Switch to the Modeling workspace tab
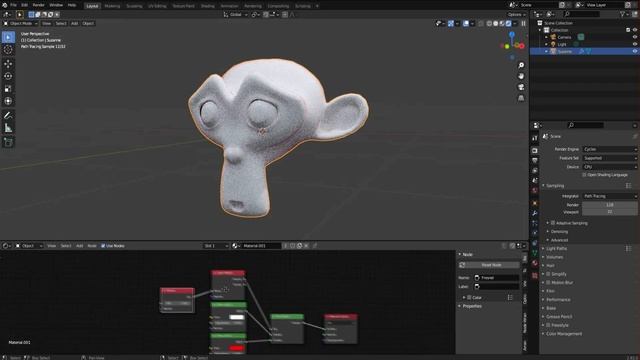640x360 pixels. (112, 6)
